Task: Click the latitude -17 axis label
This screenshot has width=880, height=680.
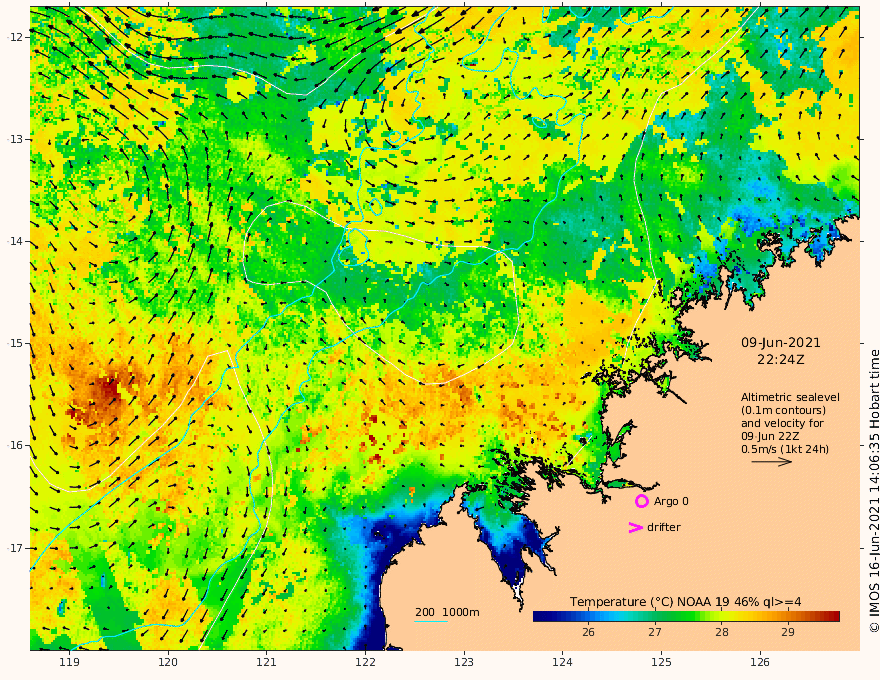Action: [15, 548]
